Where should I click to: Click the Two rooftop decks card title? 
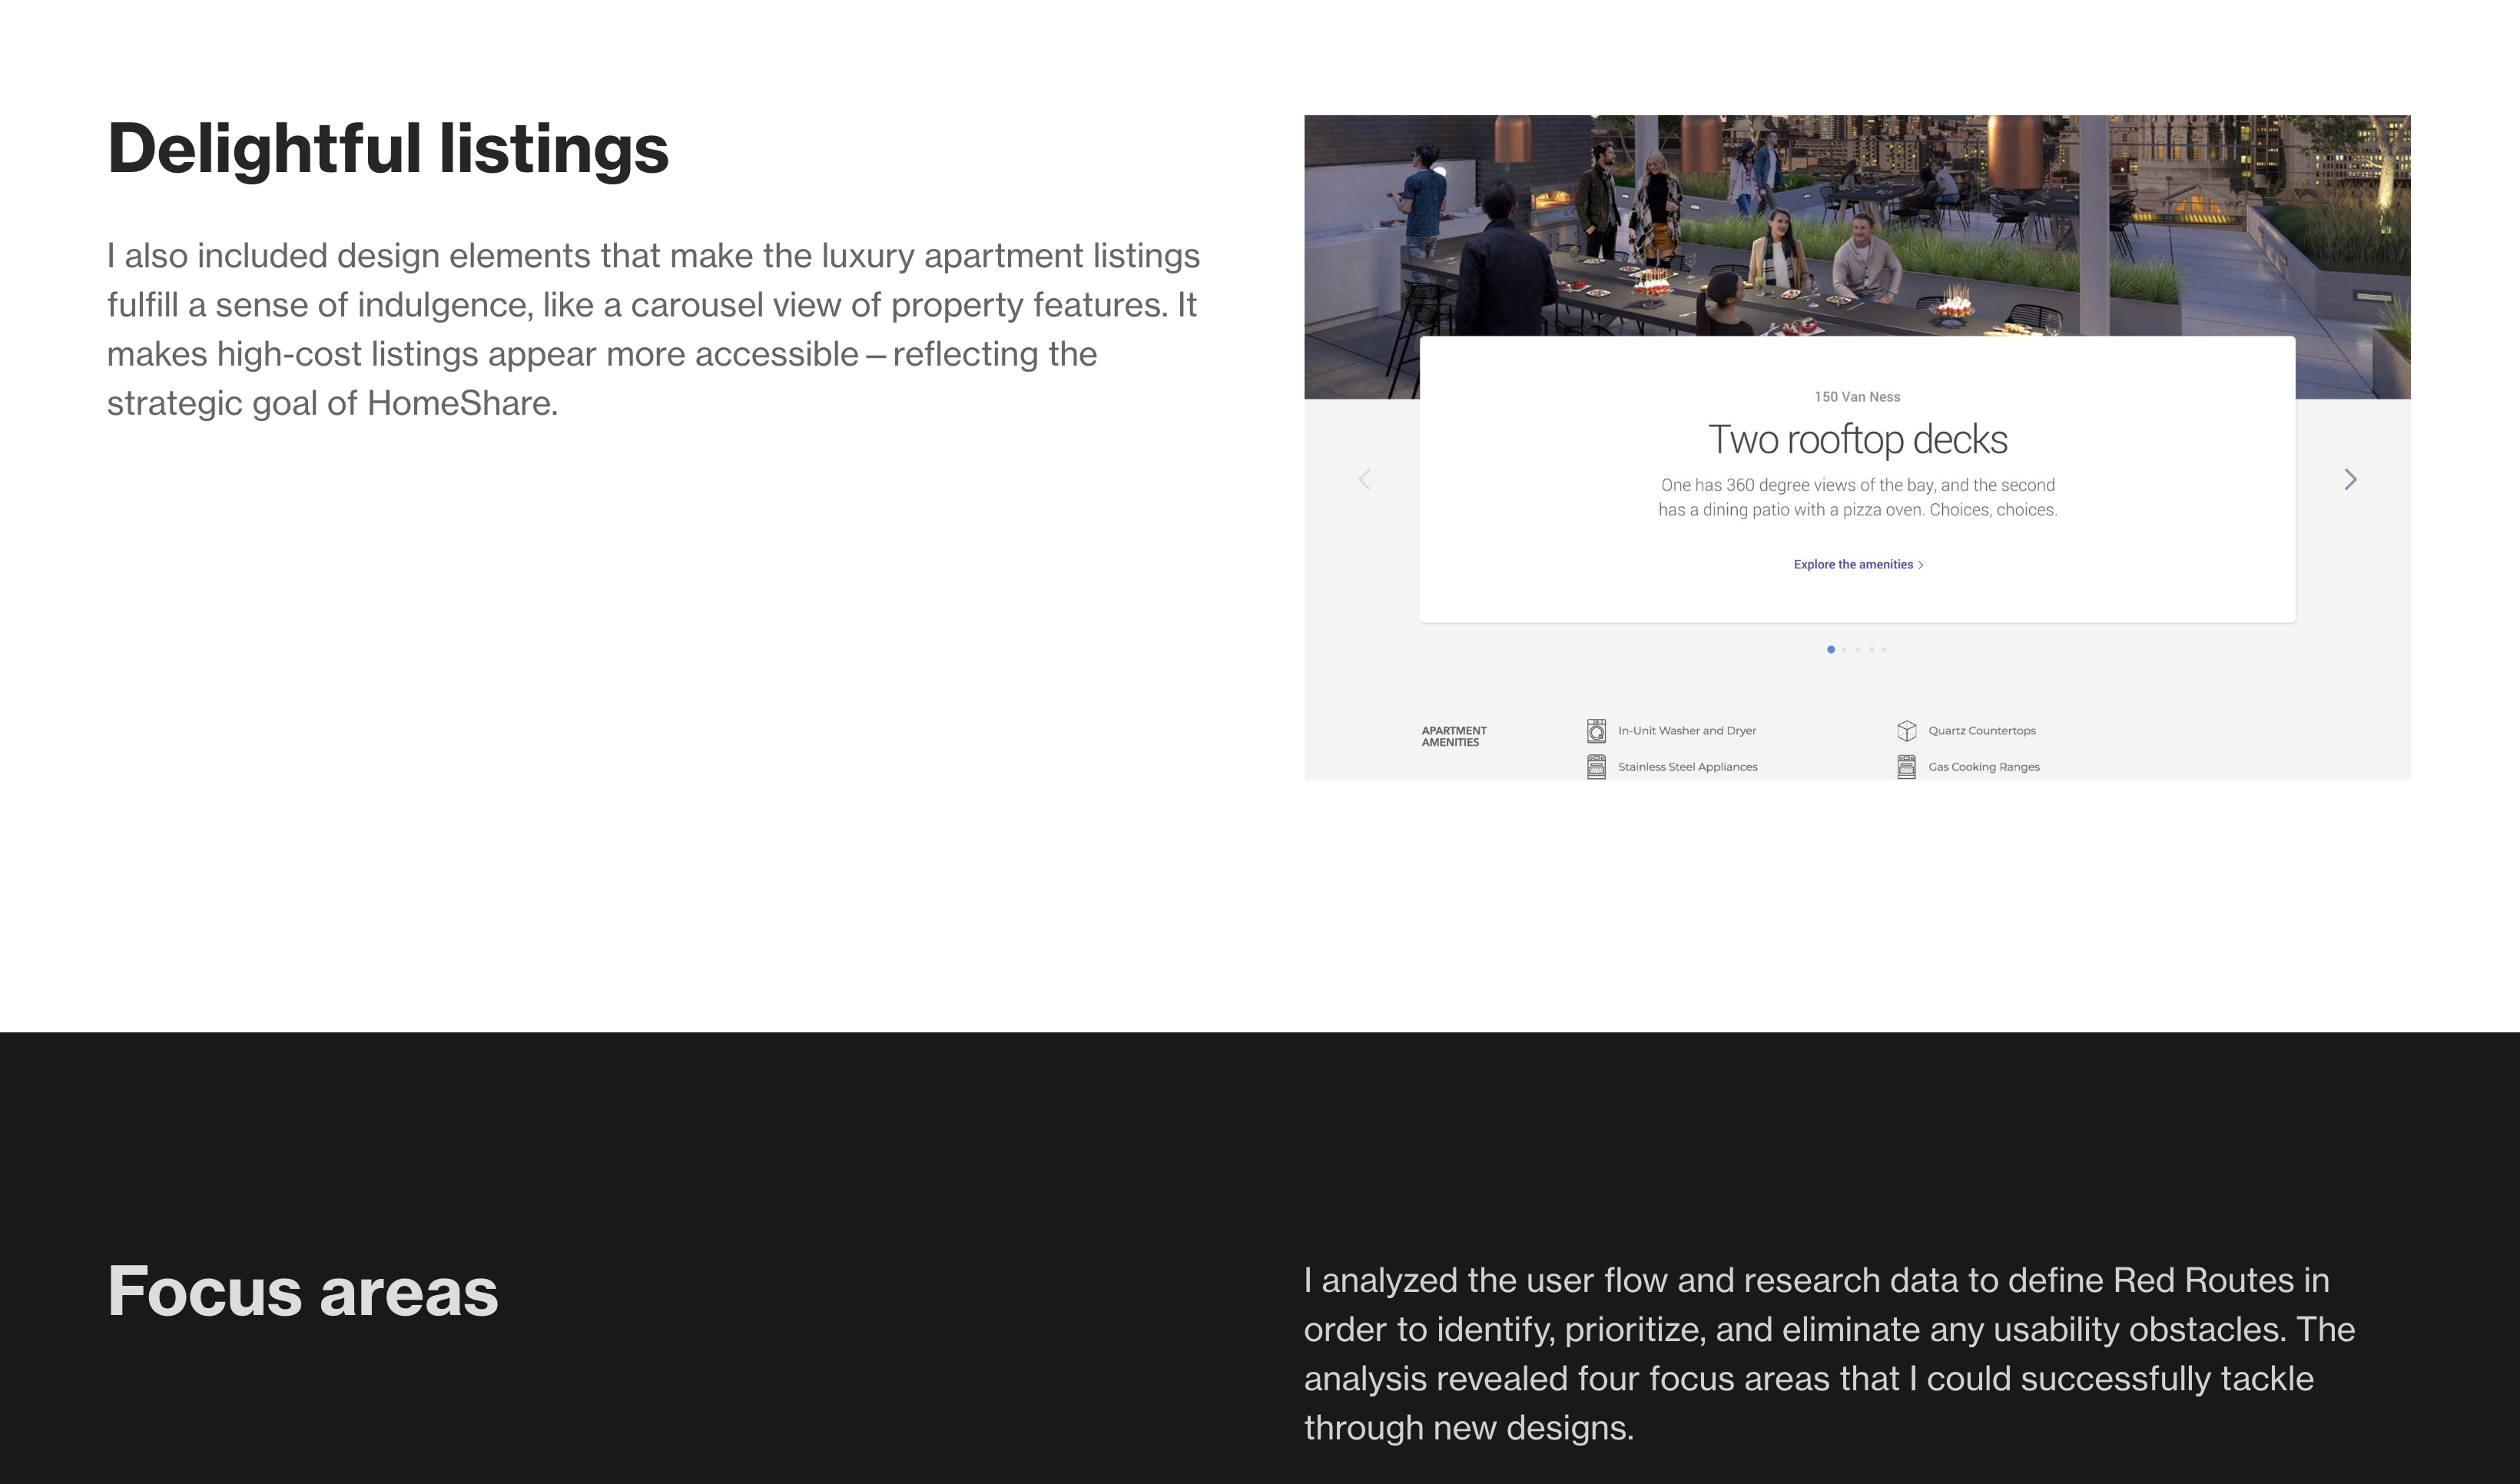(1858, 440)
